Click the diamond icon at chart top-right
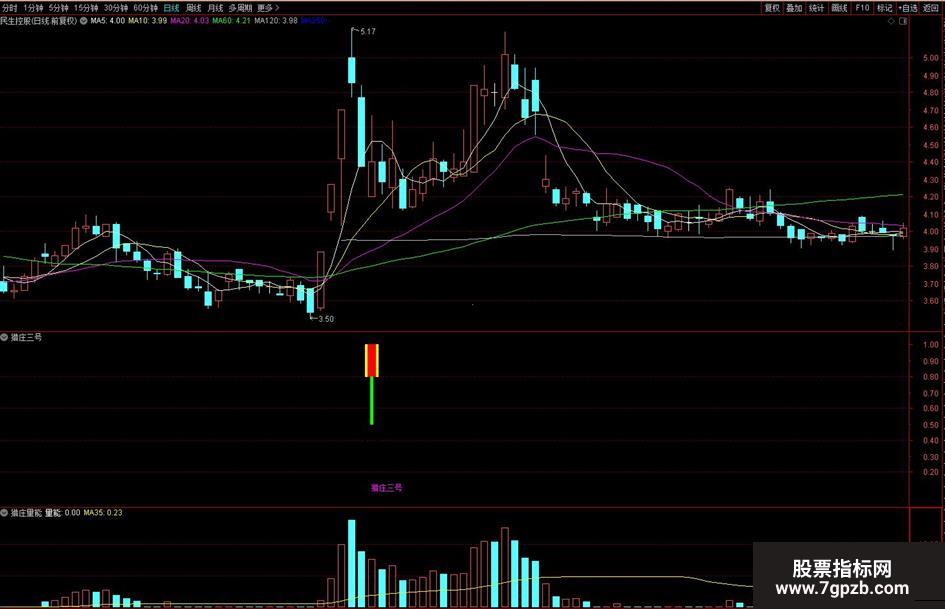Image resolution: width=945 pixels, height=609 pixels. click(x=891, y=21)
